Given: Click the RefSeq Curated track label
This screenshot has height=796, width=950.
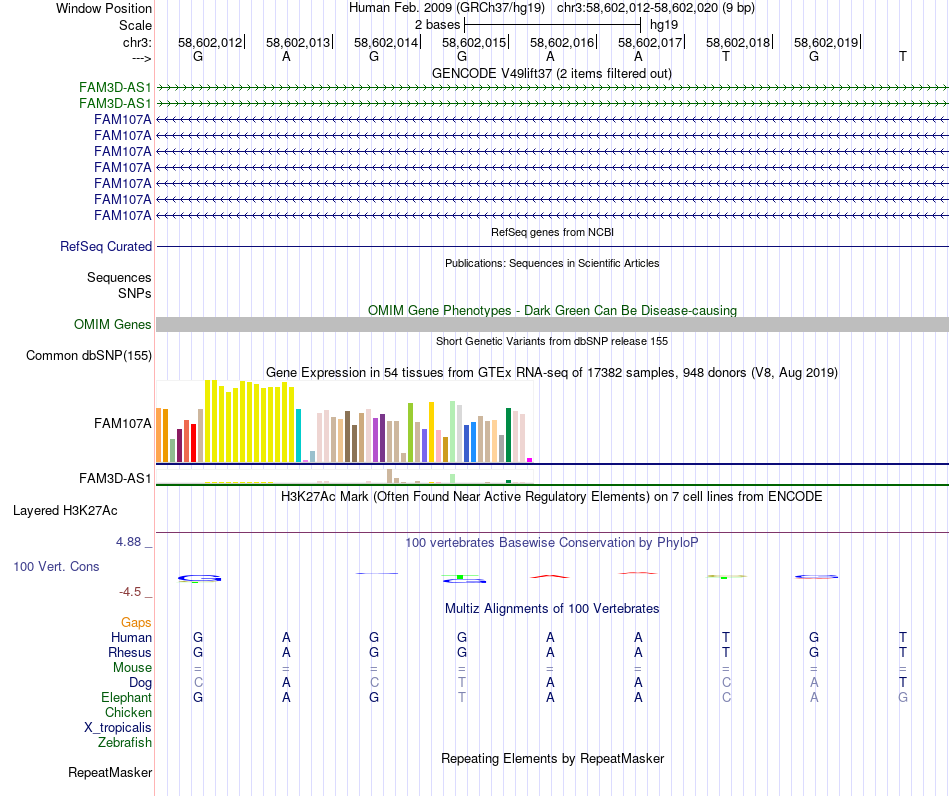Looking at the screenshot, I should pos(105,247).
